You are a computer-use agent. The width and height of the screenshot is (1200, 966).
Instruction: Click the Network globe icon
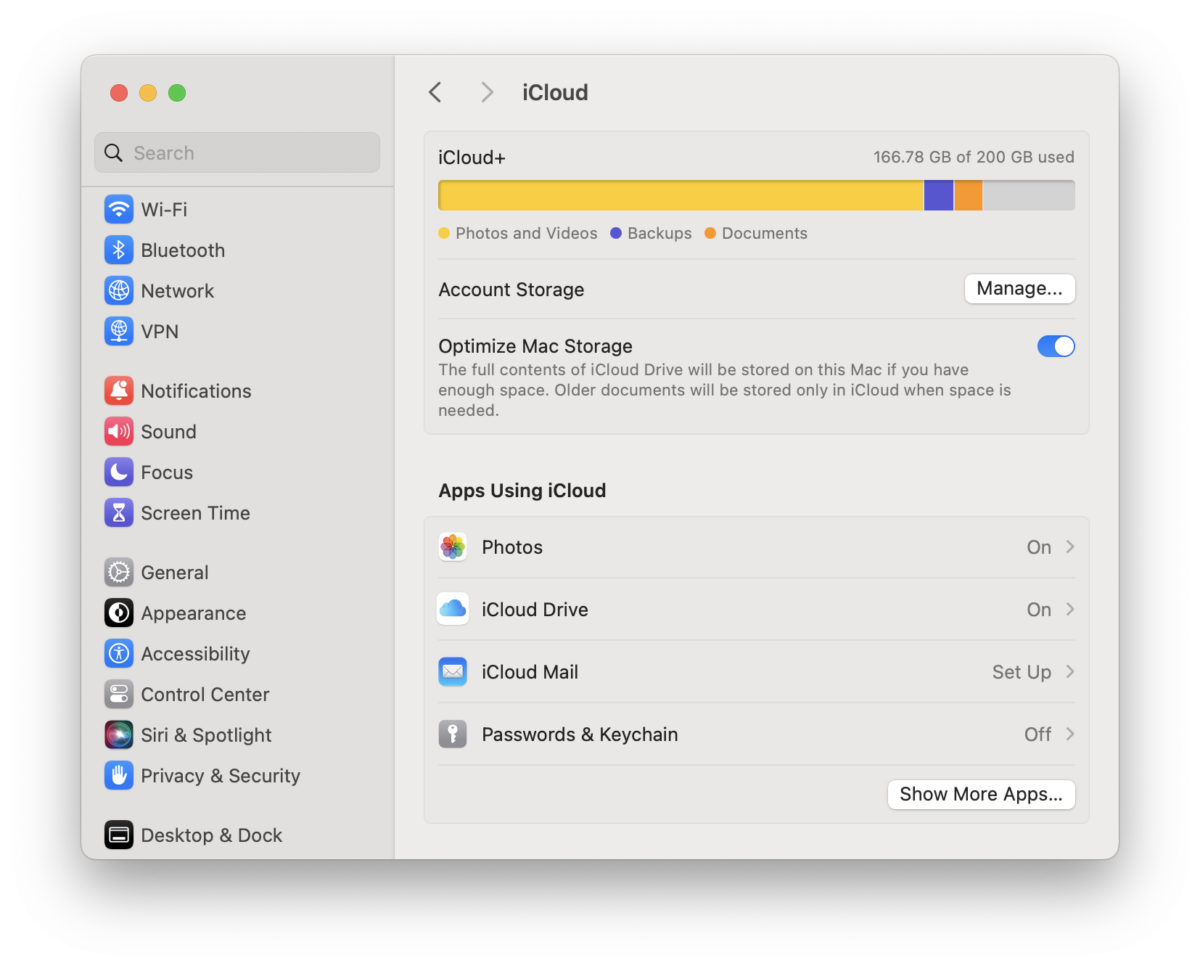(x=118, y=291)
